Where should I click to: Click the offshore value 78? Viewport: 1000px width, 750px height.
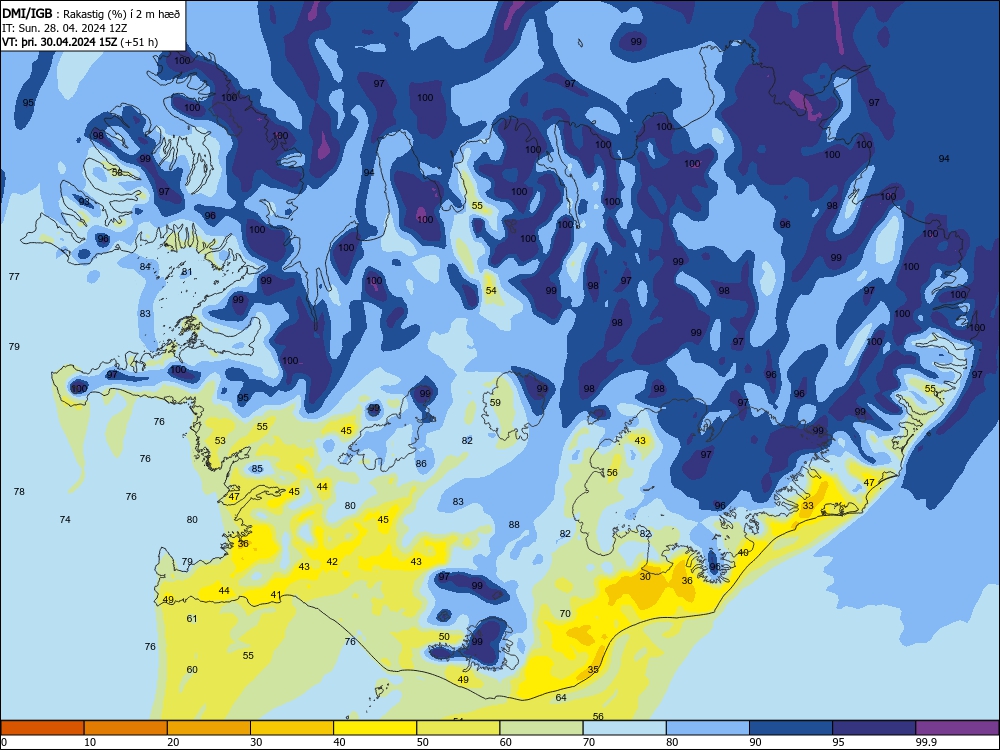tap(19, 492)
